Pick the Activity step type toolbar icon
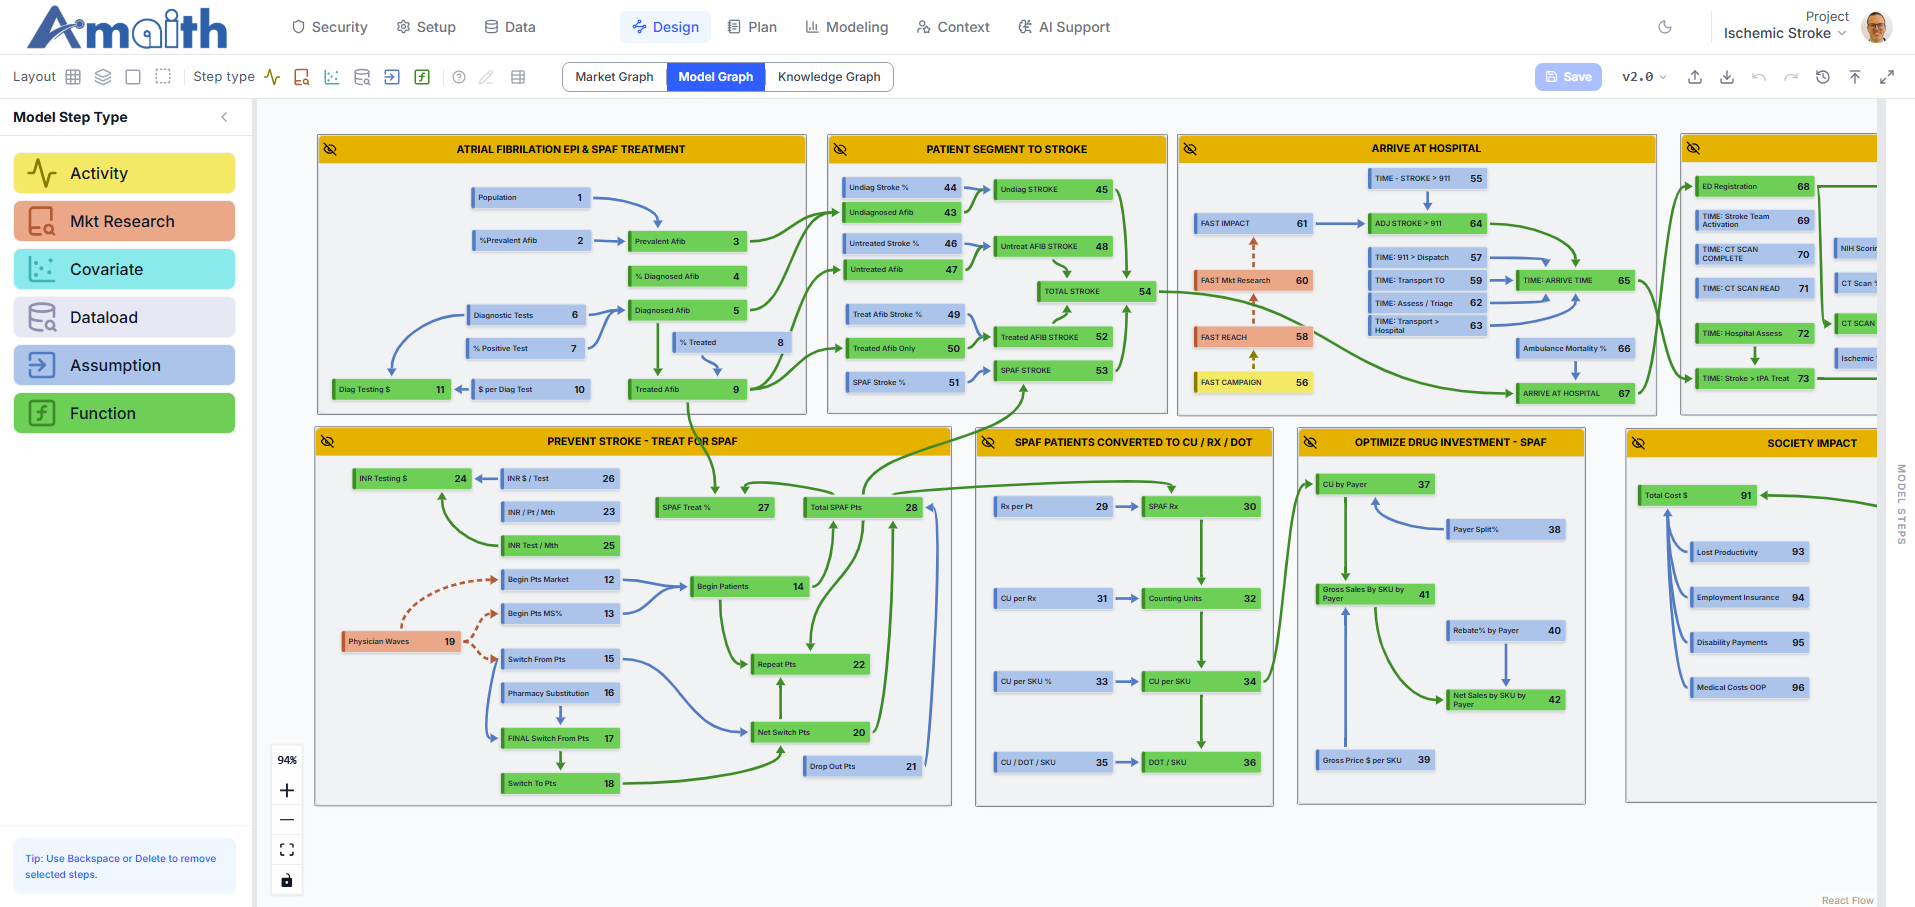Screen dimensions: 1915x907 [272, 77]
